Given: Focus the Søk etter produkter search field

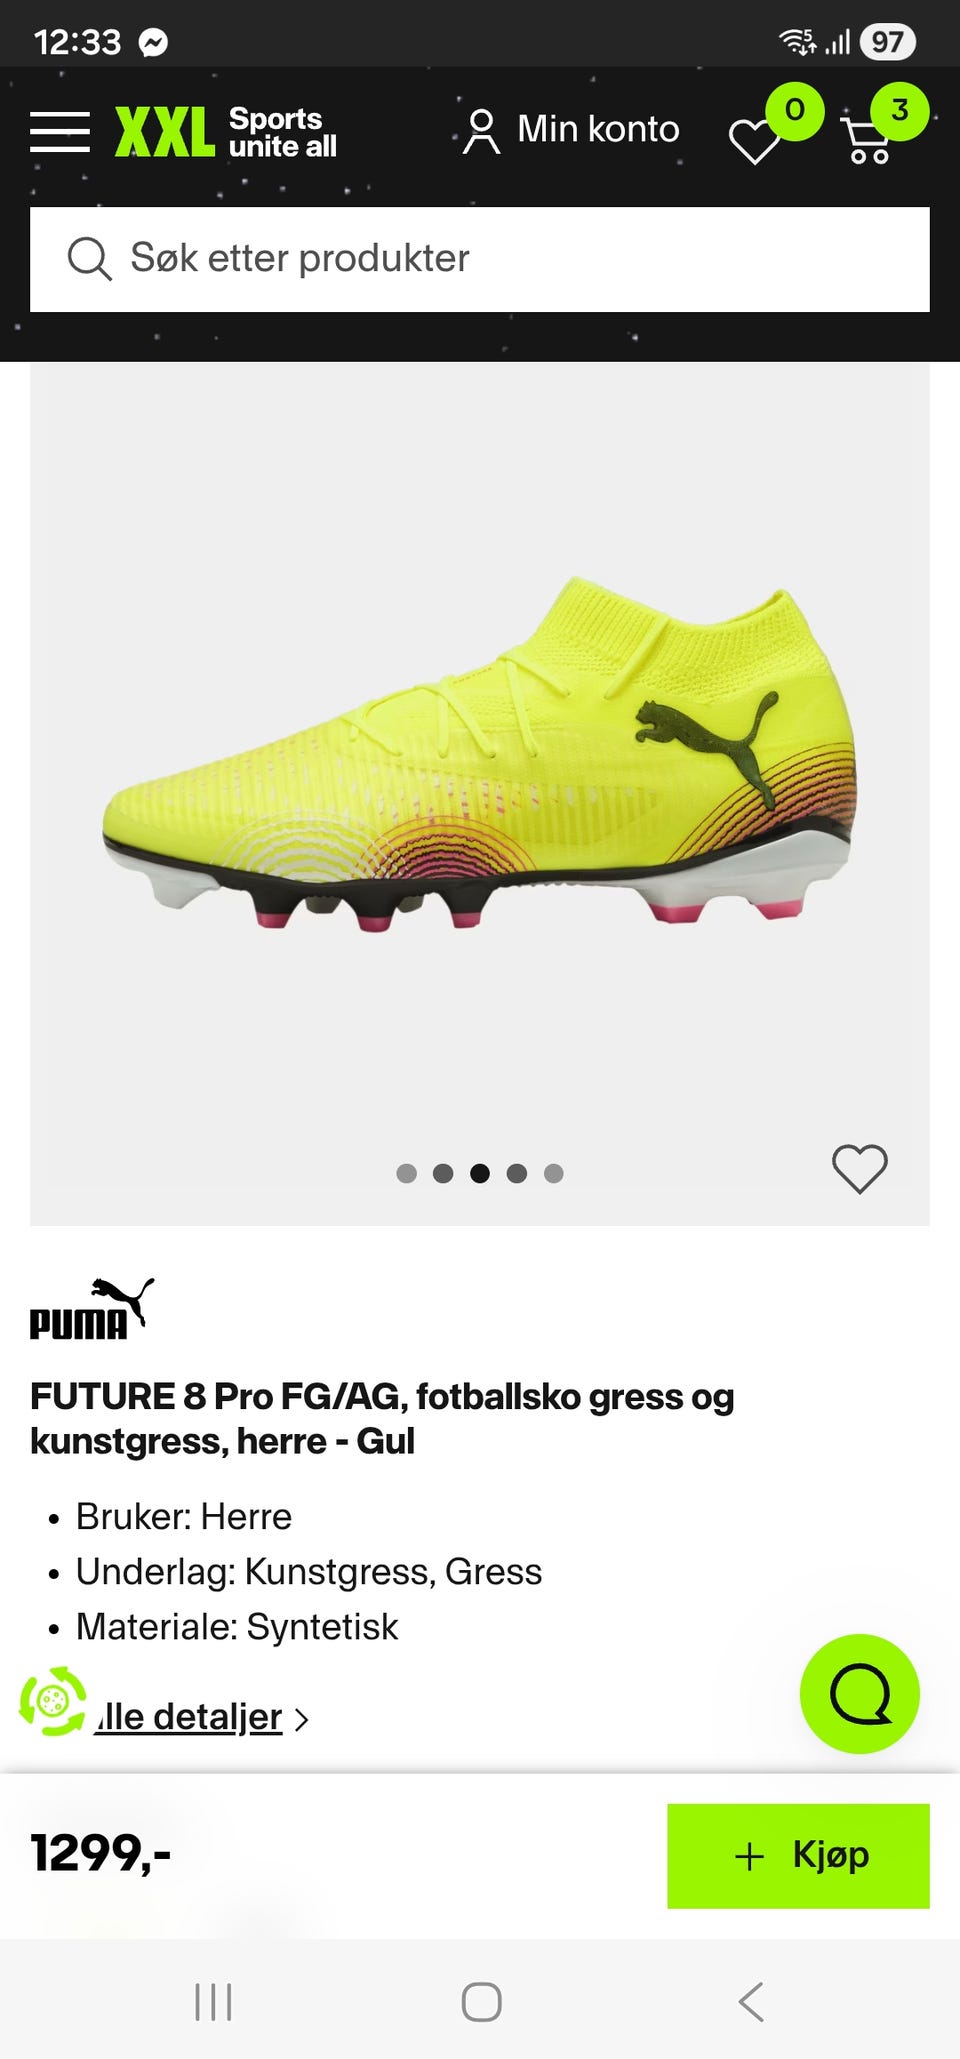Looking at the screenshot, I should point(480,259).
